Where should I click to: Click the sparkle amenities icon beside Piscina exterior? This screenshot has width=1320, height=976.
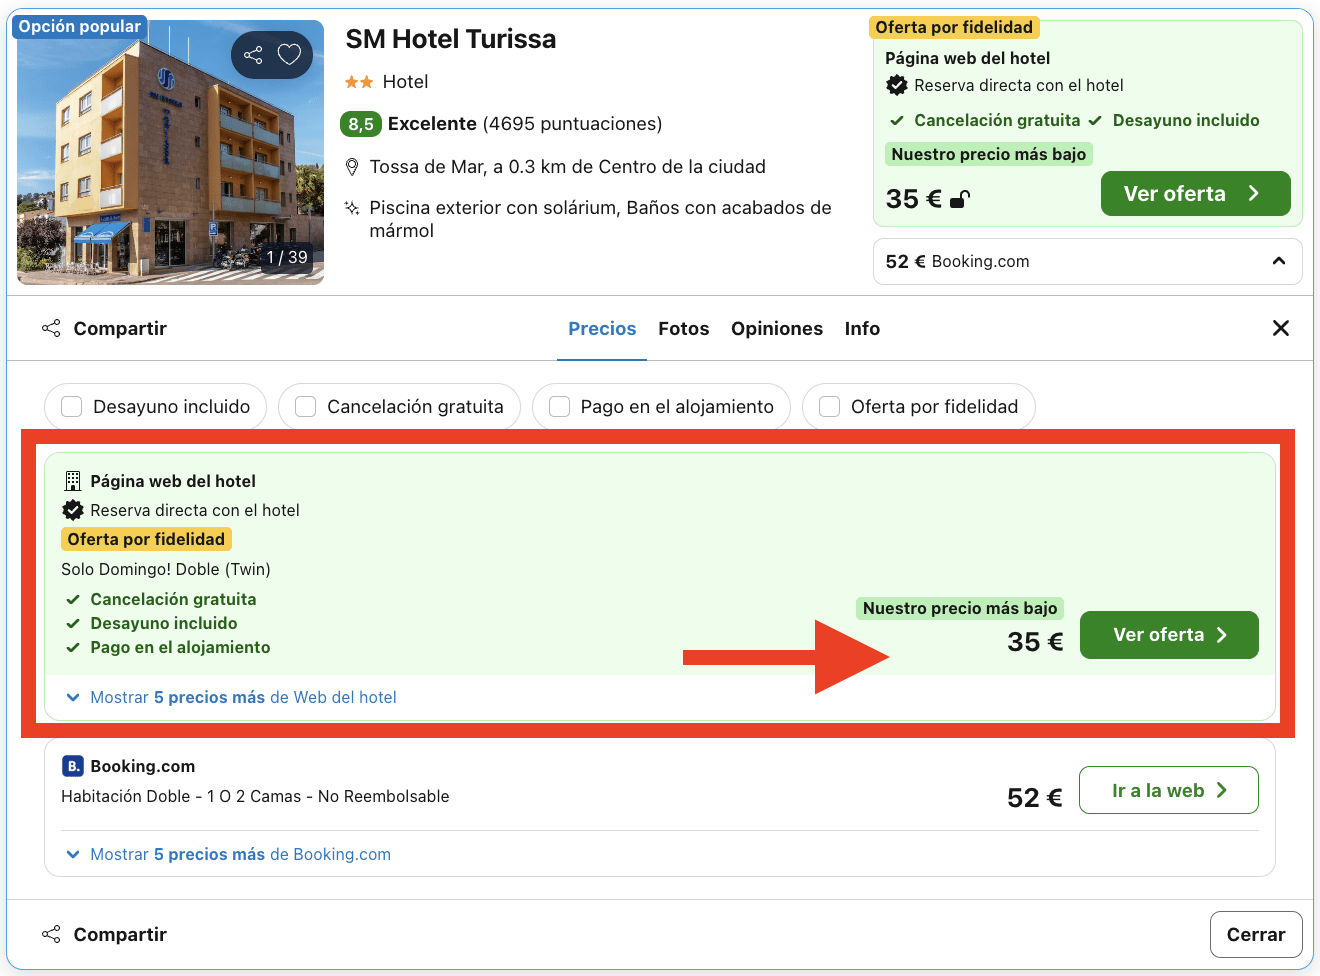352,208
